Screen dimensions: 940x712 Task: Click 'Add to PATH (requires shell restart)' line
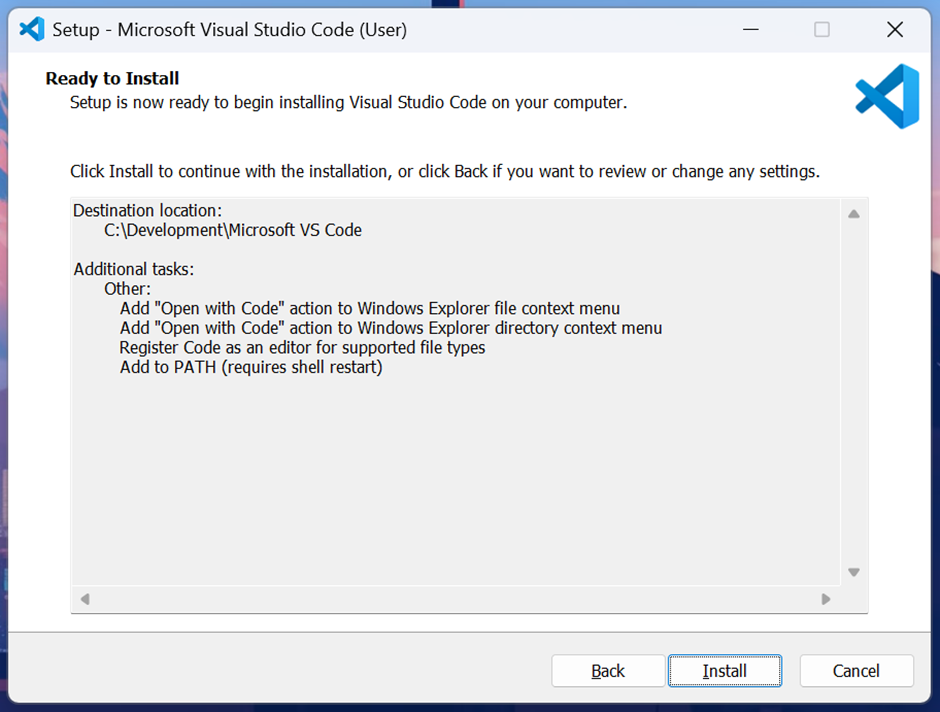[251, 367]
